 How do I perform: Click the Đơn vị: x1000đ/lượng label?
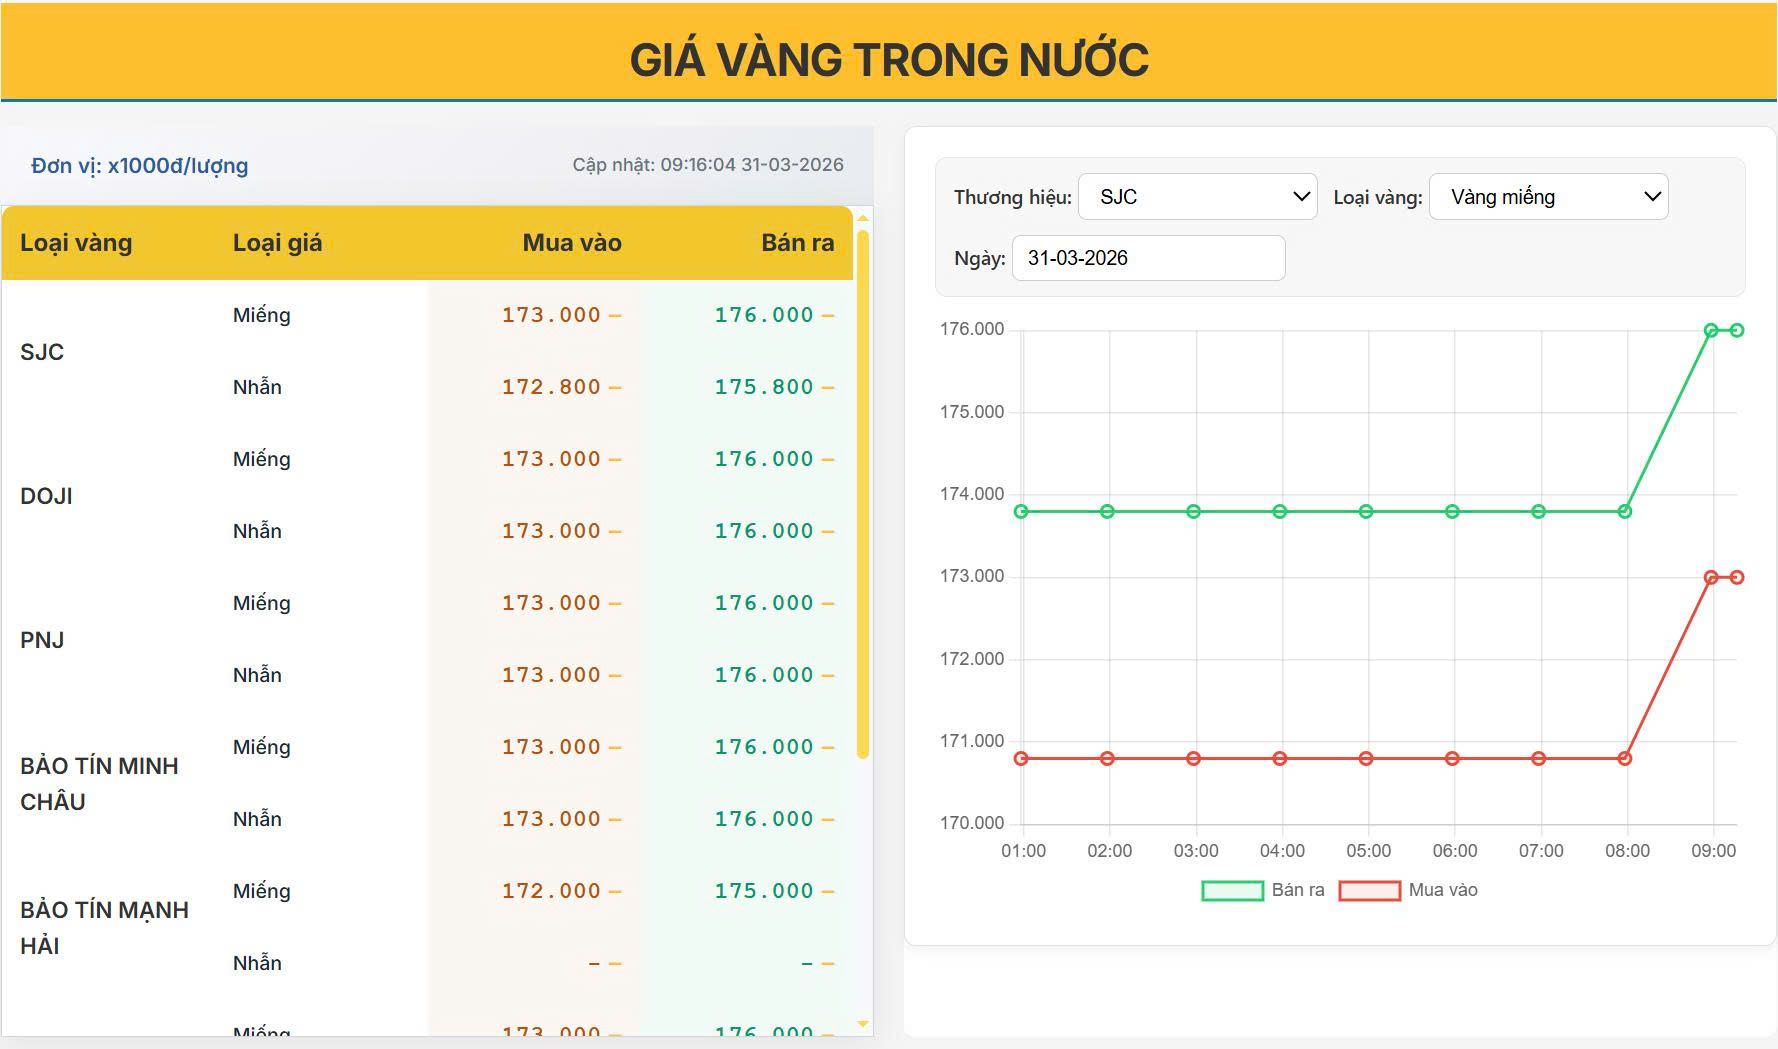point(139,166)
